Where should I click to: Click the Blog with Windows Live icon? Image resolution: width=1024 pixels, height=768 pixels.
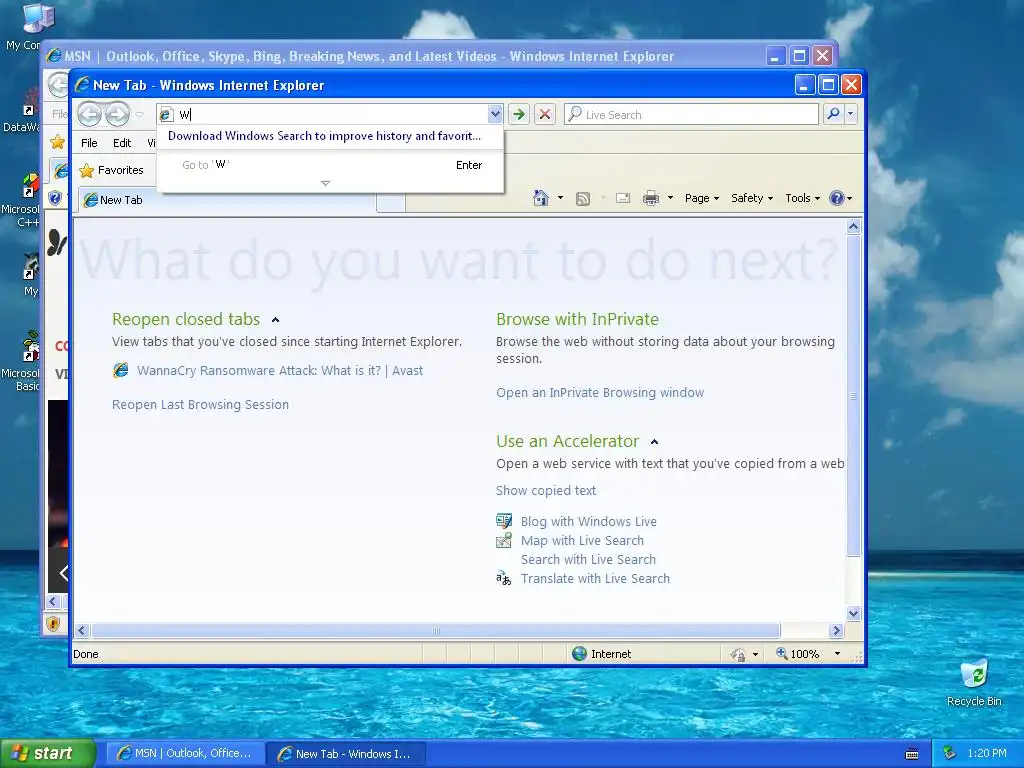[x=504, y=521]
